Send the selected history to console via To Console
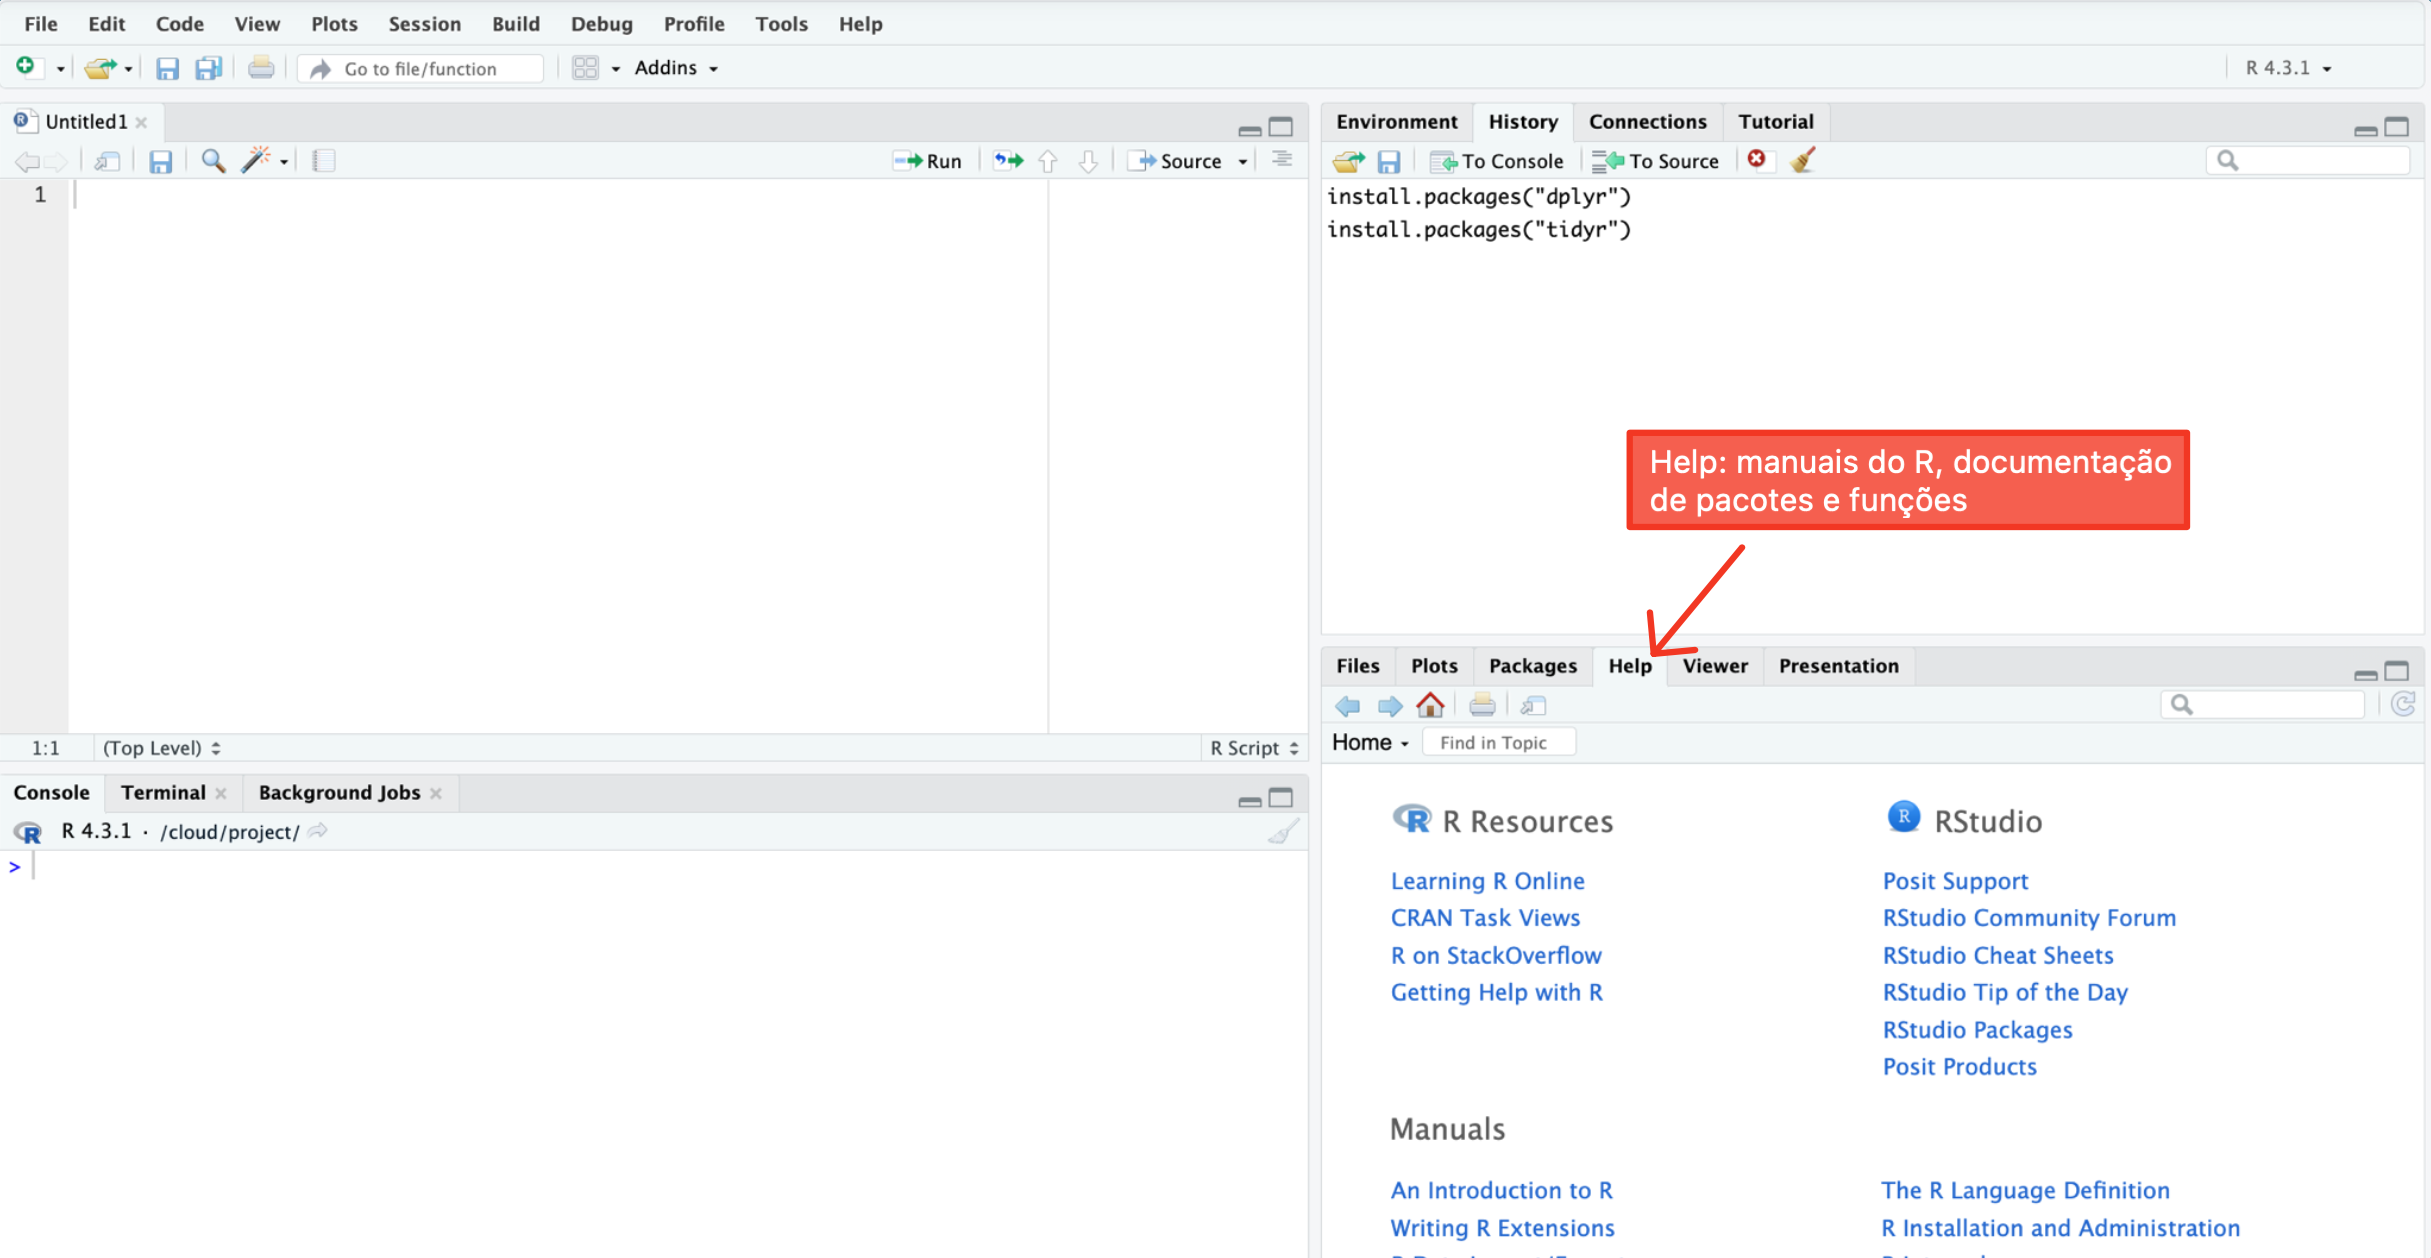The height and width of the screenshot is (1258, 2431). (1497, 160)
